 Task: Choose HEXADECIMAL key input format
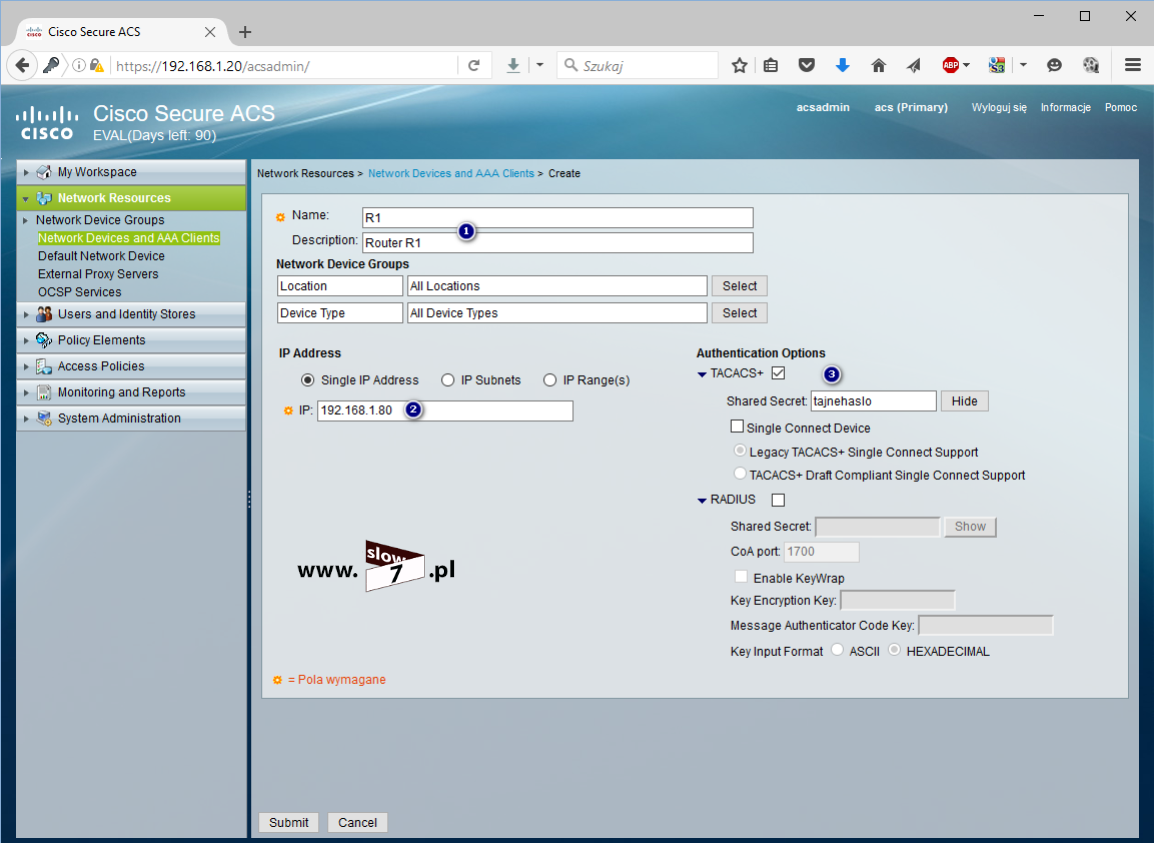point(894,649)
